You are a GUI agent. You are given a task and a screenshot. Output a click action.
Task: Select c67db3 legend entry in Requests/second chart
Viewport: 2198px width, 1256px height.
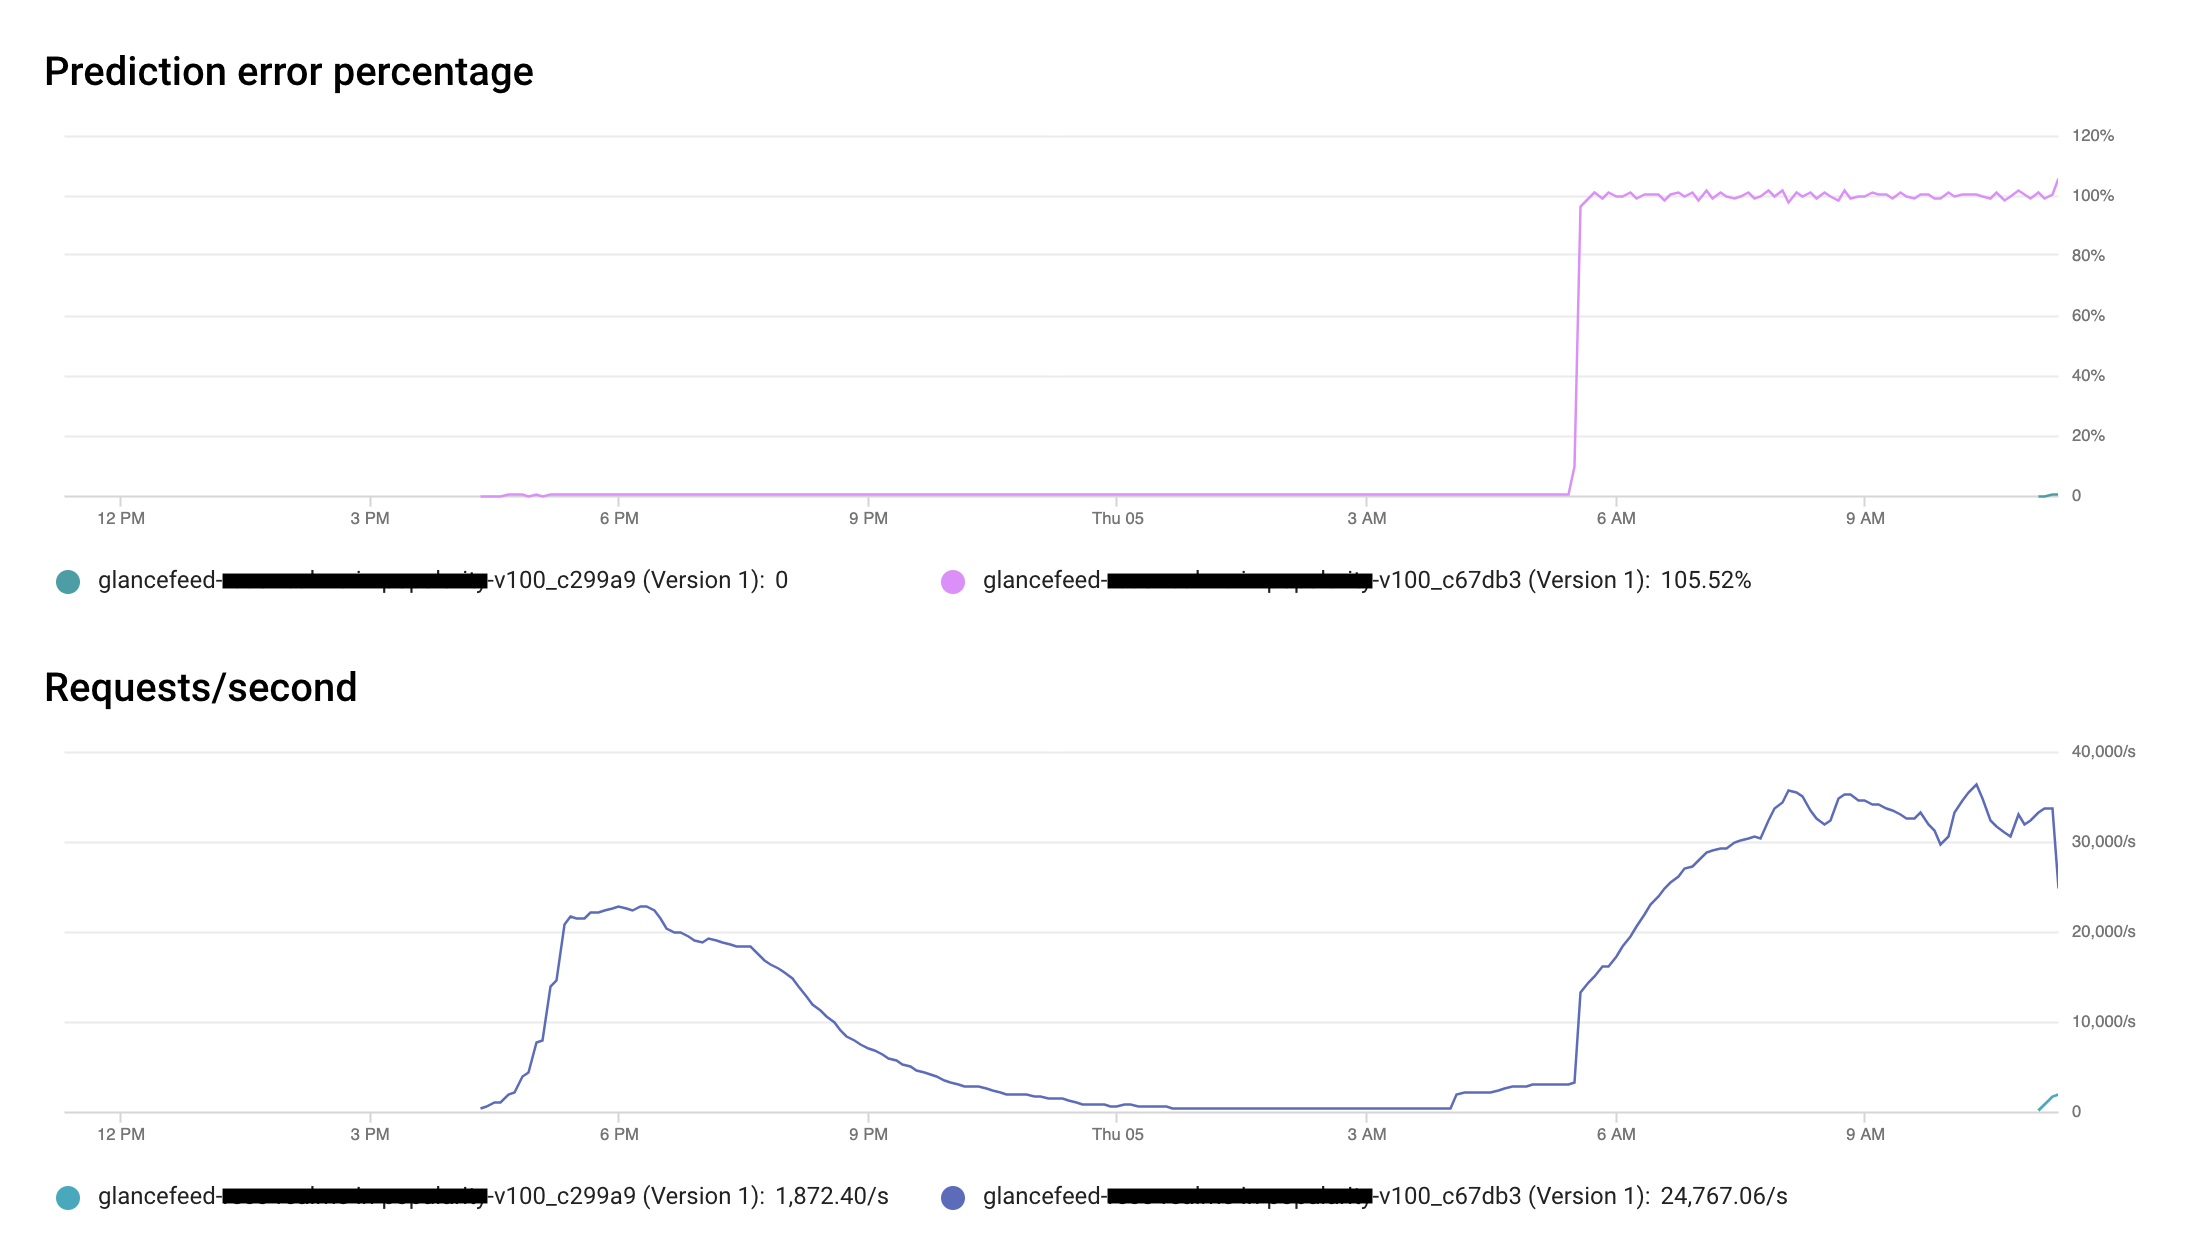click(1364, 1197)
